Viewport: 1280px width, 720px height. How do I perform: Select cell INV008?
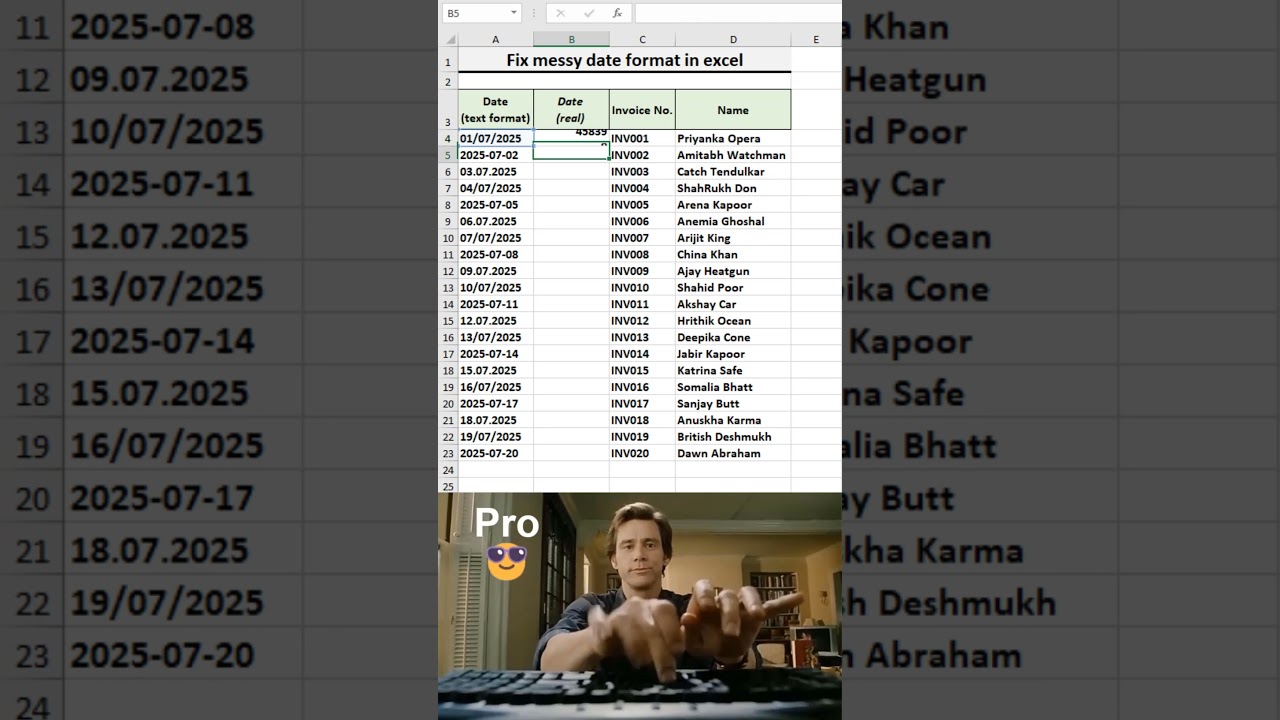point(642,254)
